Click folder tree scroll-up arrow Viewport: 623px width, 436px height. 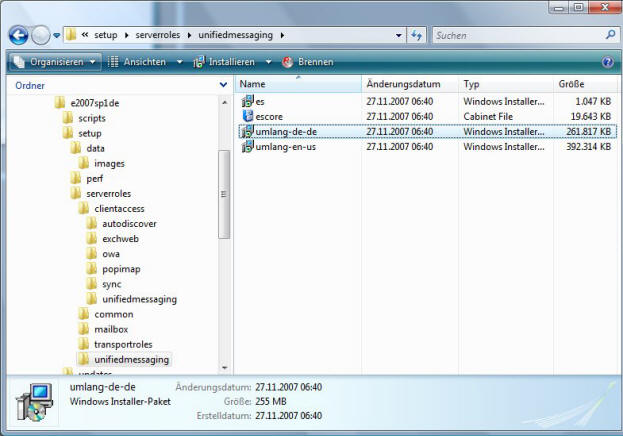pyautogui.click(x=224, y=103)
